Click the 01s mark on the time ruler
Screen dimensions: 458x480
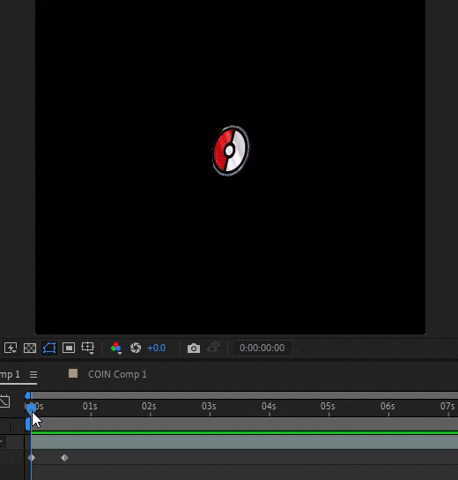pos(90,406)
